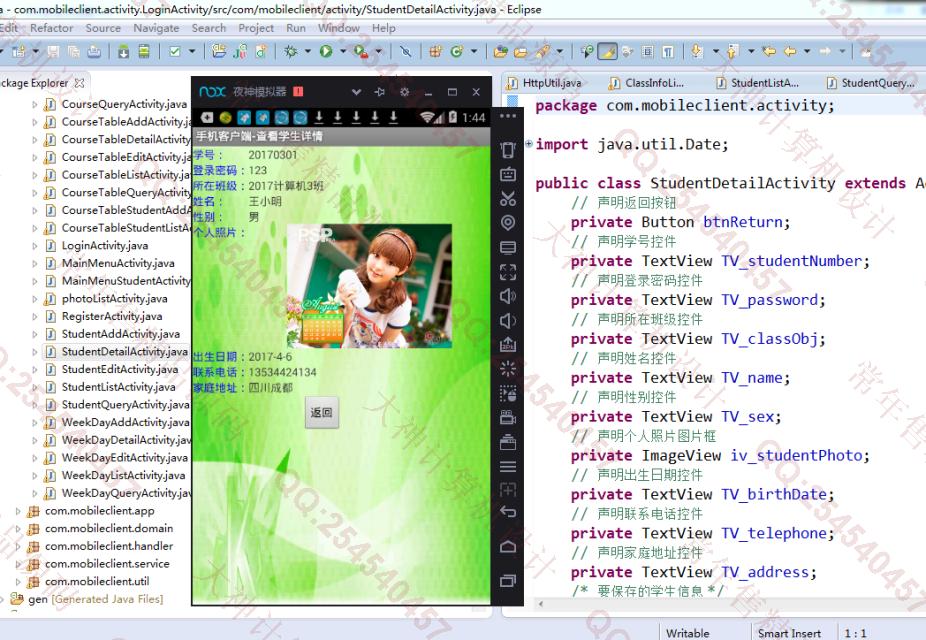Open the Run dropdown arrow

[x=343, y=52]
